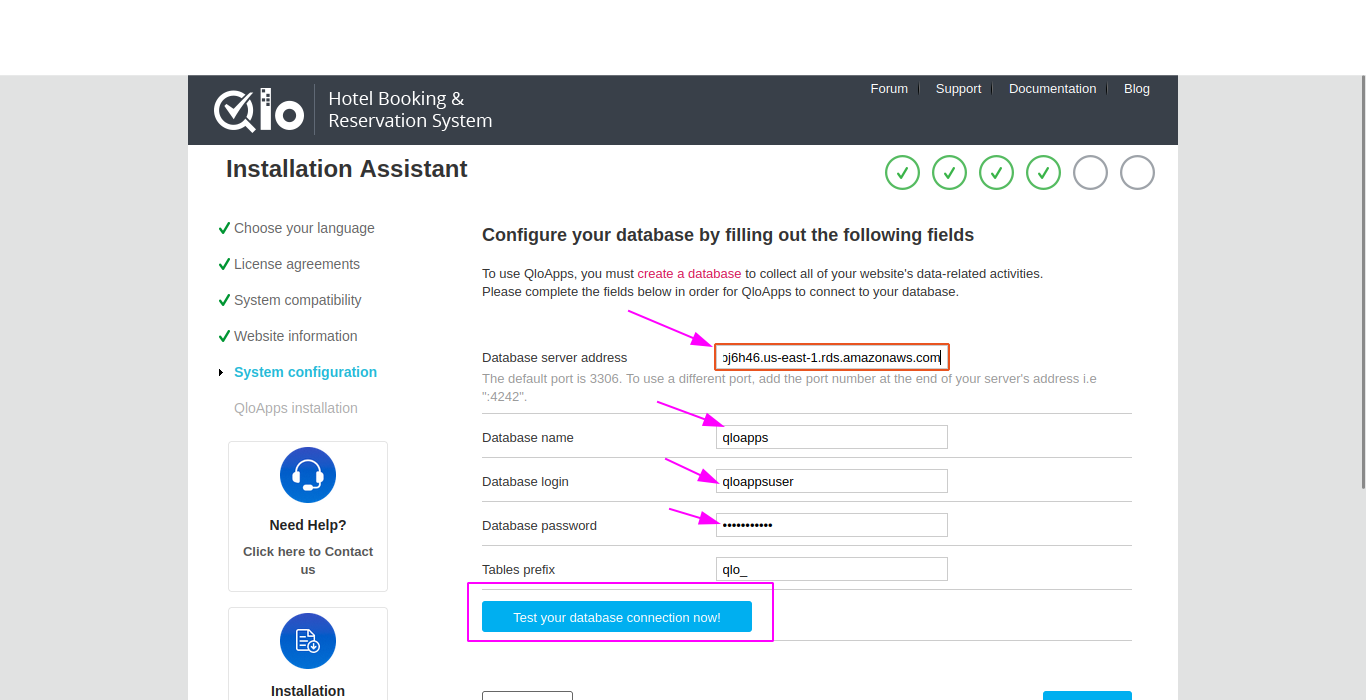Select the Database login field
Viewport: 1366px width, 700px height.
pyautogui.click(x=832, y=481)
